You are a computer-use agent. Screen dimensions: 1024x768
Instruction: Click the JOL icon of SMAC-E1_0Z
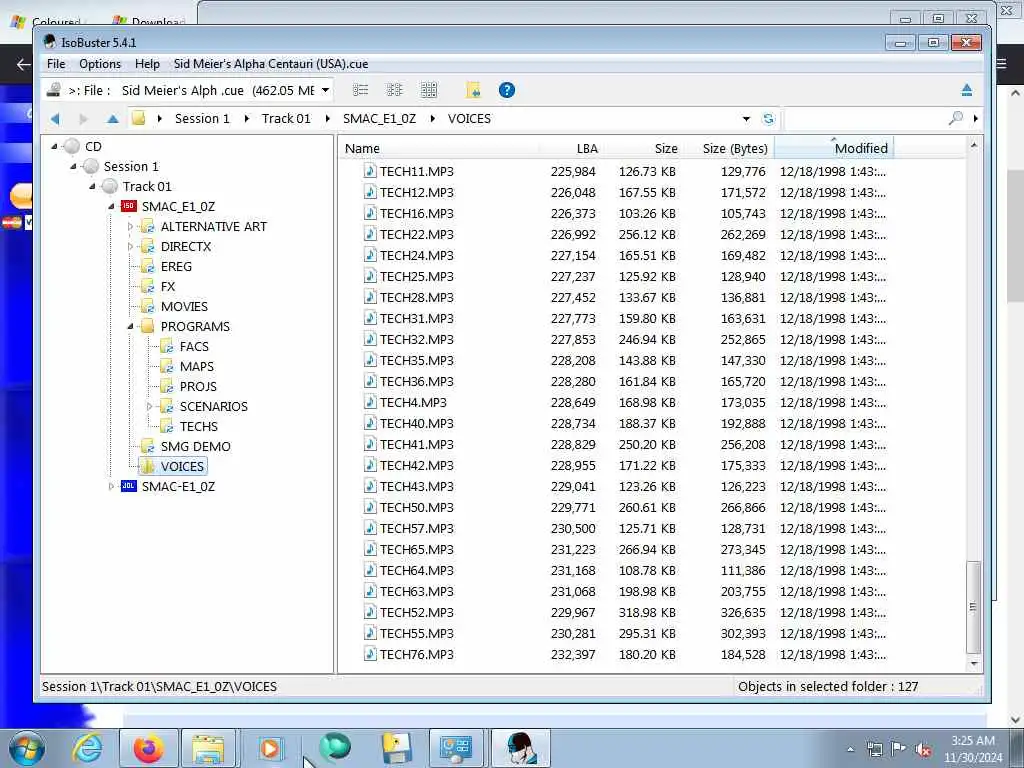coord(129,486)
